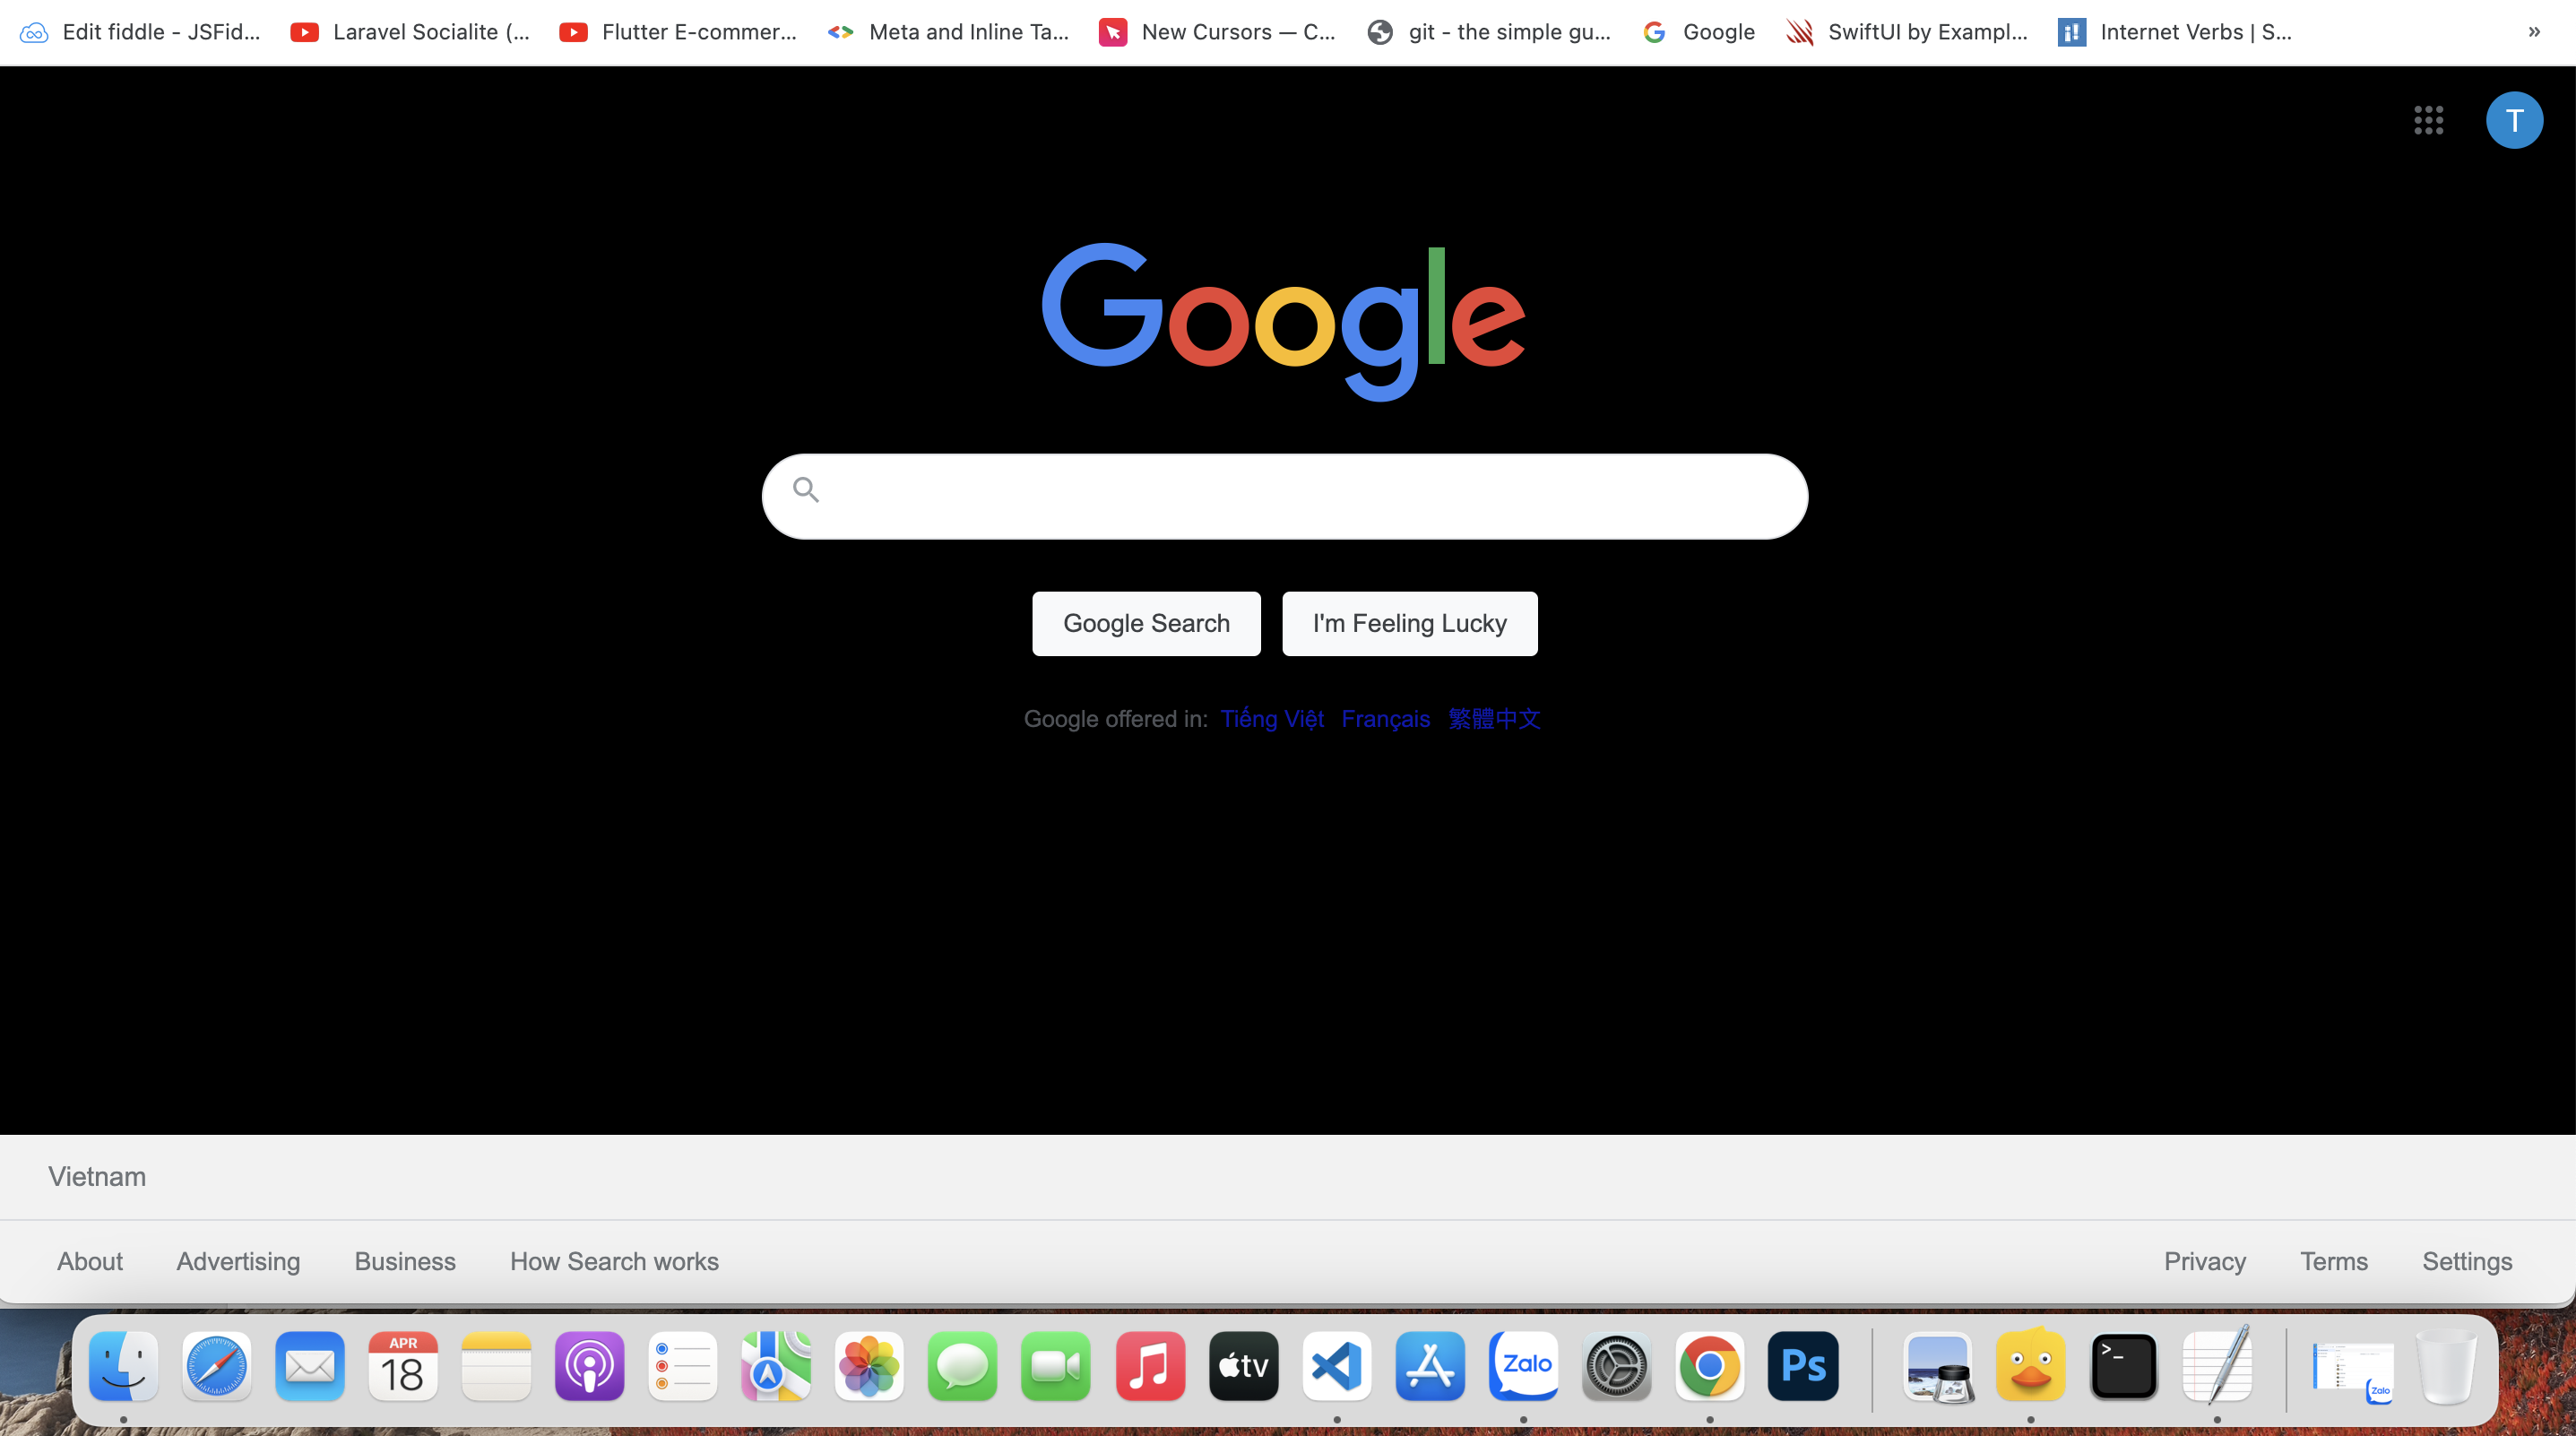
Task: Launch Safari from the Dock
Action: [216, 1365]
